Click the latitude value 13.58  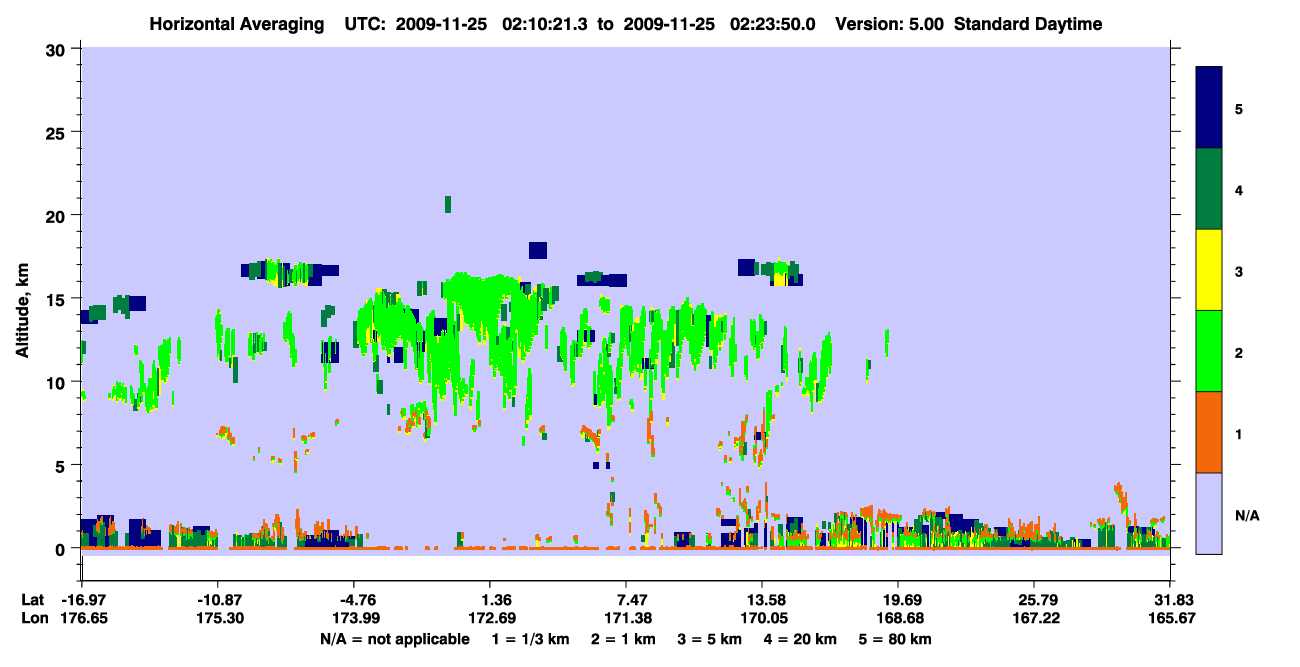pos(762,600)
